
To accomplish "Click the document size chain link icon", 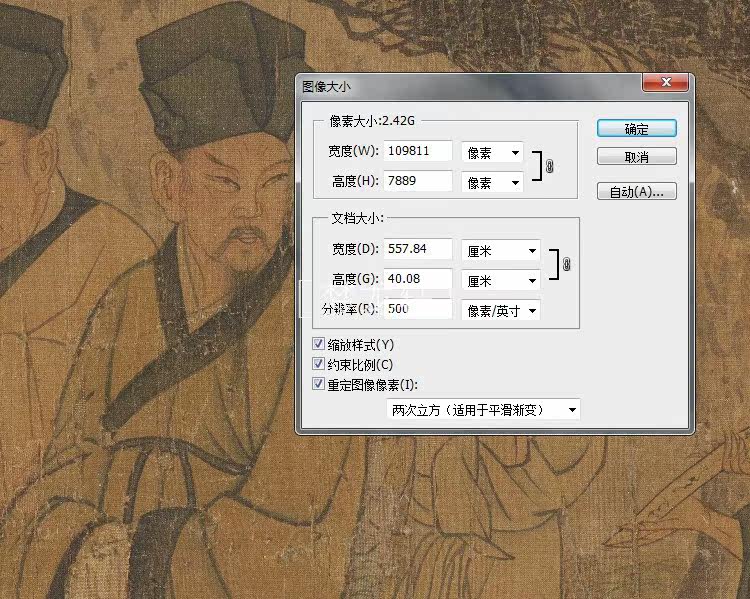I will tap(567, 264).
